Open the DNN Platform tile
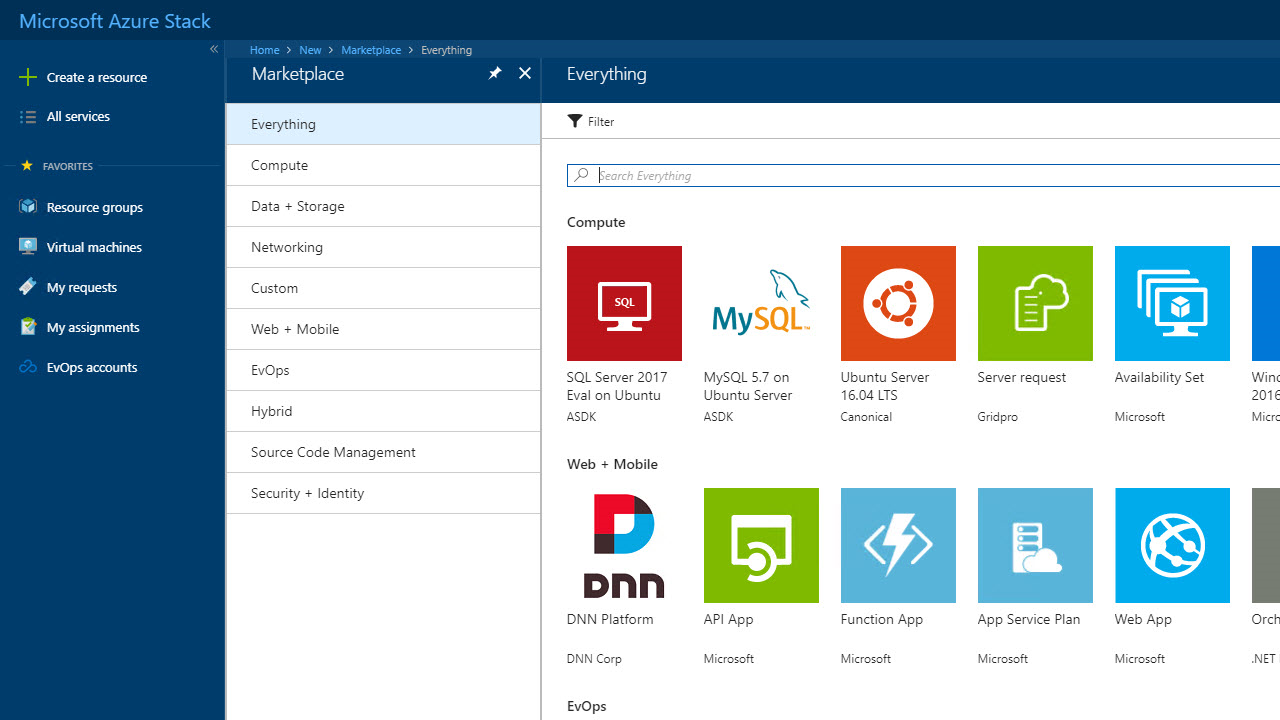 click(x=624, y=545)
